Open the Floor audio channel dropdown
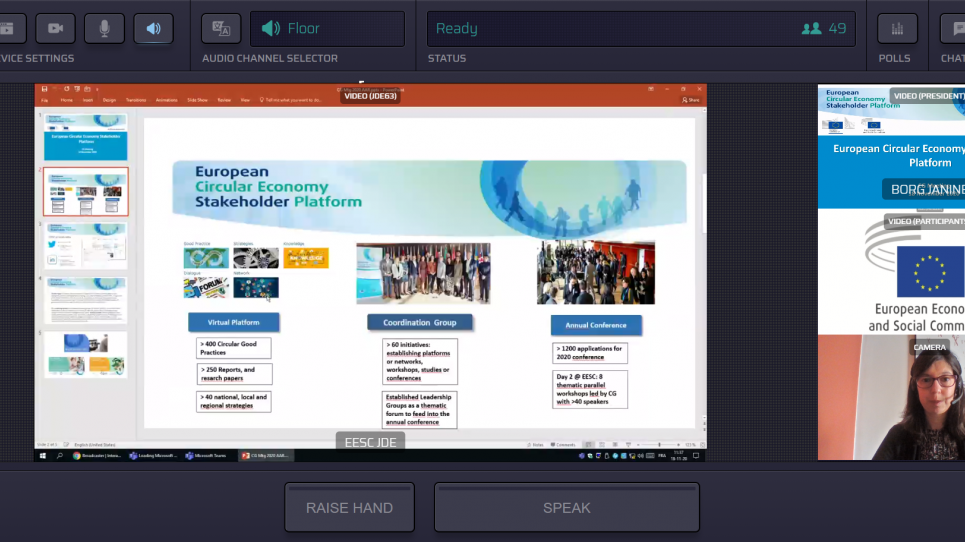The image size is (965, 542). coord(327,28)
